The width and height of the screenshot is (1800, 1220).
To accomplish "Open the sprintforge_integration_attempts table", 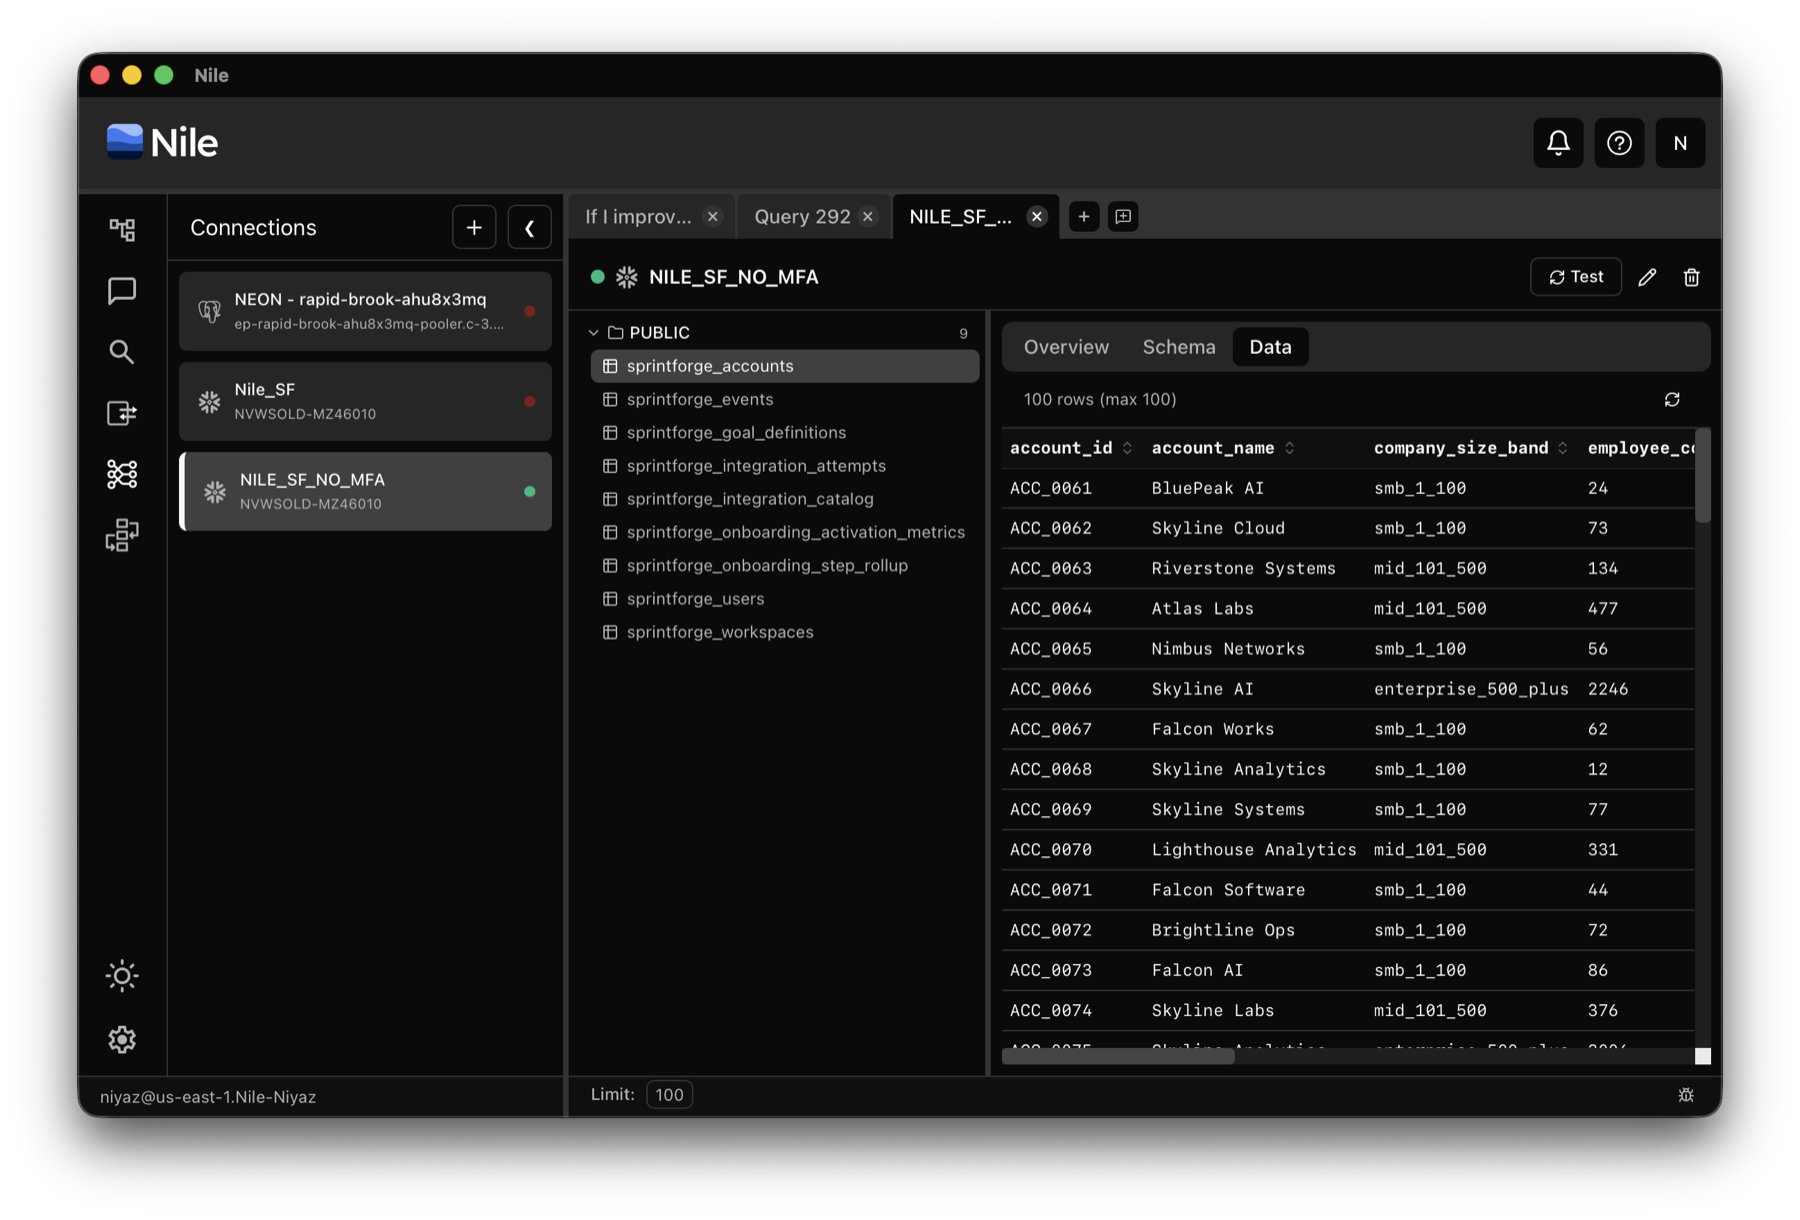I will (785, 466).
